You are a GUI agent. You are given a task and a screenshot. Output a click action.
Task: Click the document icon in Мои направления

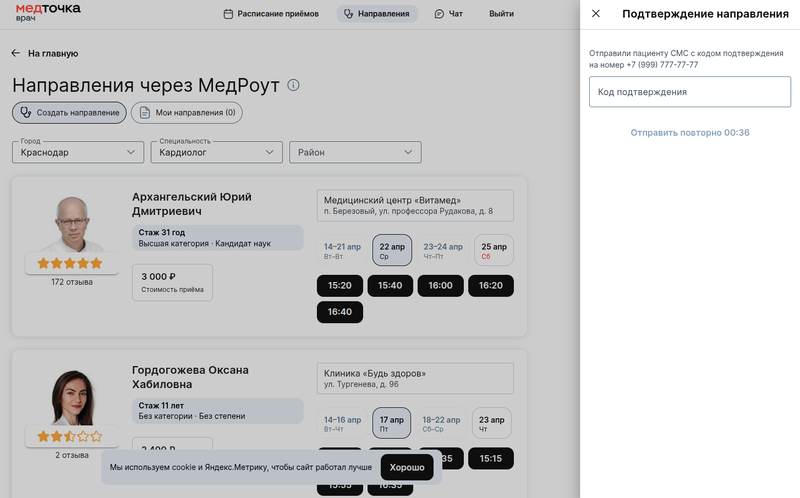click(x=145, y=113)
